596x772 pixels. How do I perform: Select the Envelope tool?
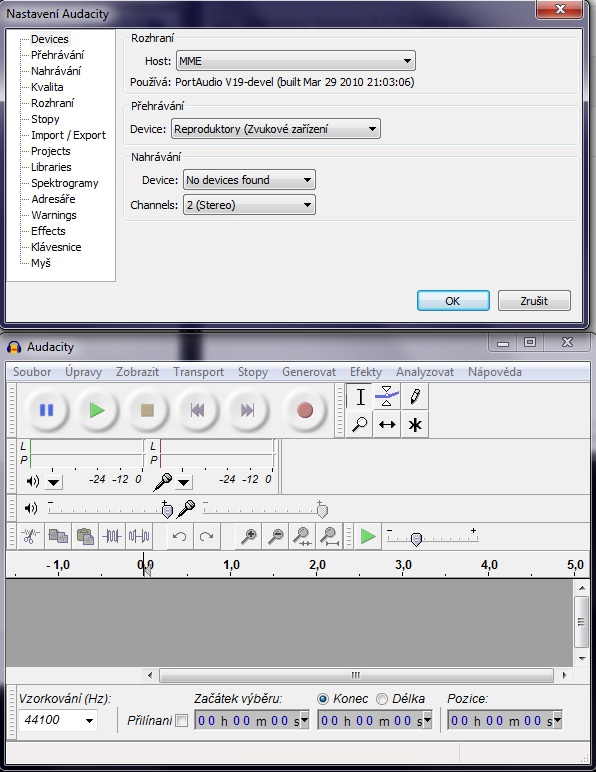click(387, 396)
